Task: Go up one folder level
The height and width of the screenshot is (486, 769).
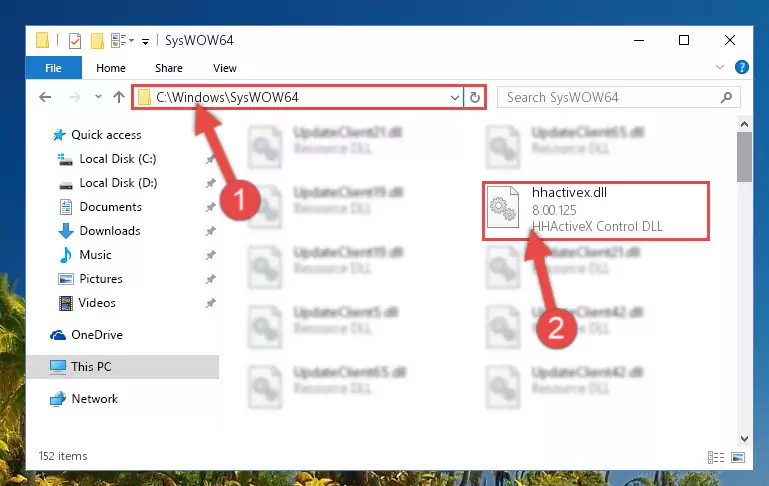Action: (119, 97)
